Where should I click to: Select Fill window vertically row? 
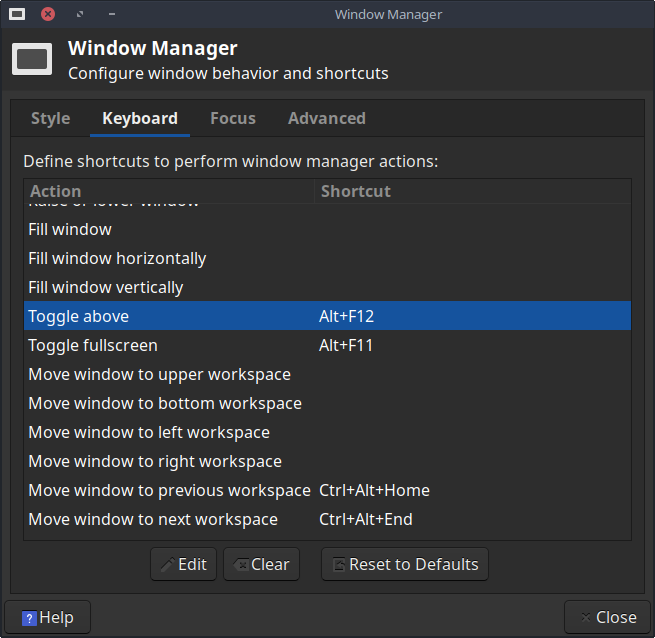328,287
